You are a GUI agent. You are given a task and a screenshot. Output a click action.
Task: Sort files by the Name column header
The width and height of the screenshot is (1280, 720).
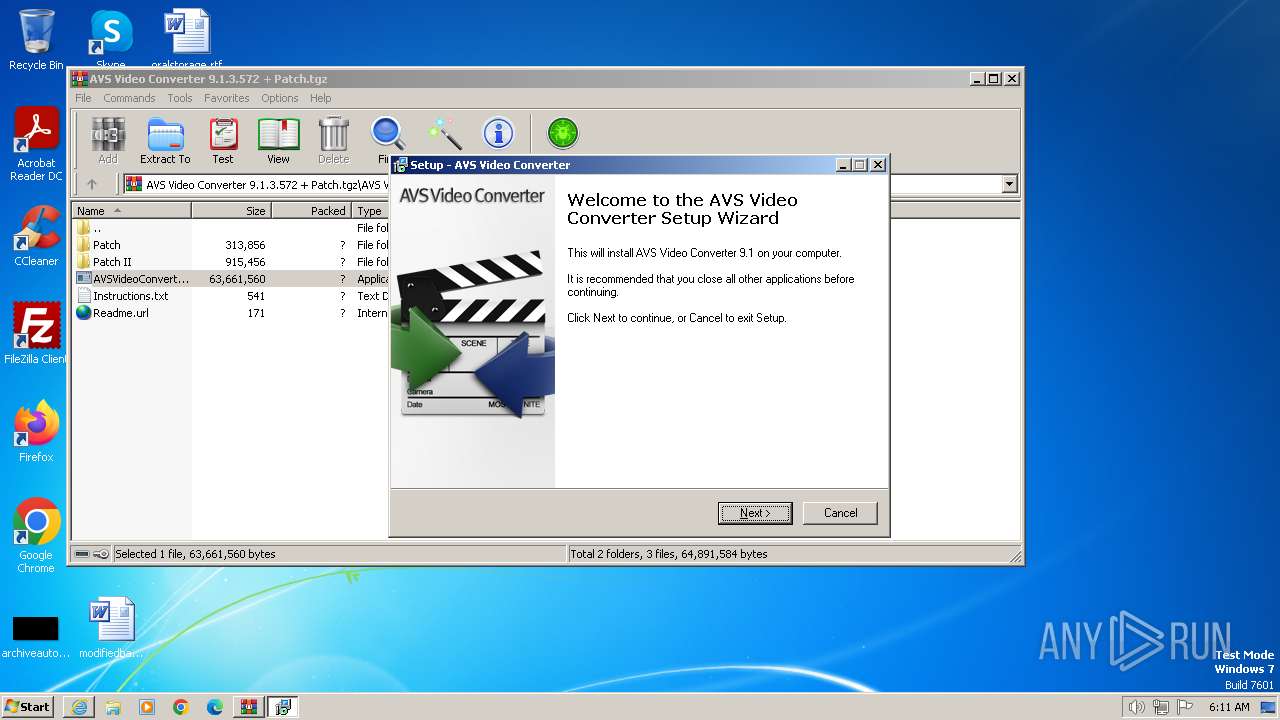(x=131, y=211)
